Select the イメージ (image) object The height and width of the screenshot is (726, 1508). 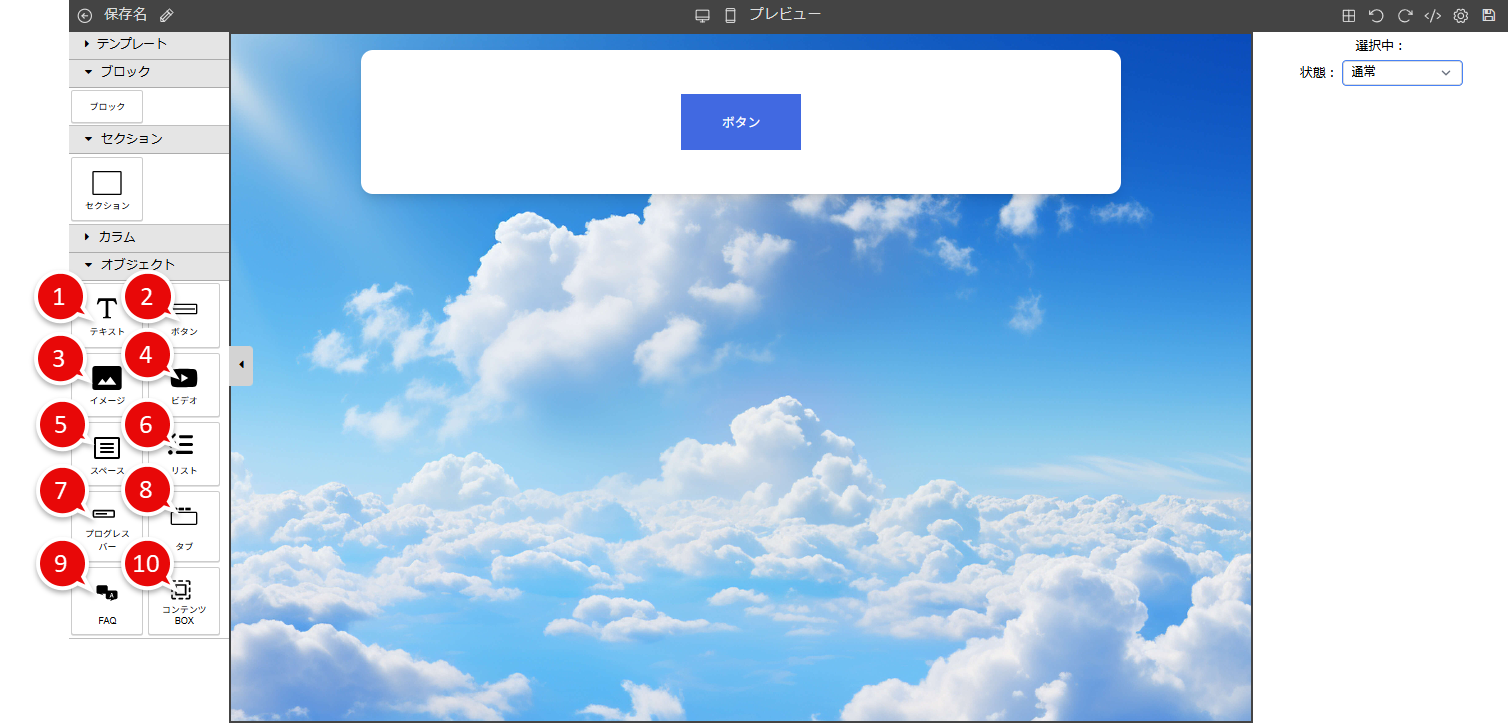(x=107, y=384)
